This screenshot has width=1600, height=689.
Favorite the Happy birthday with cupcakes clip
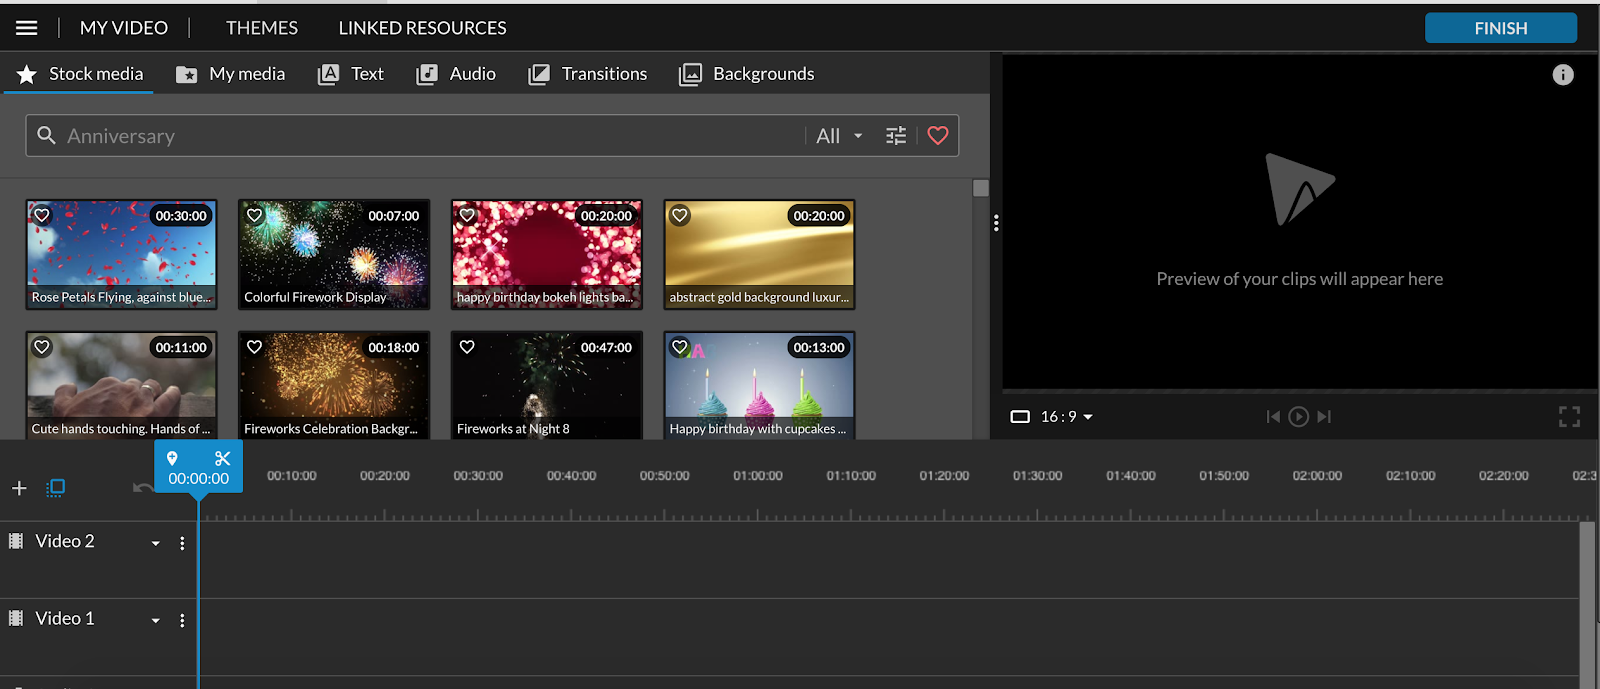coord(680,347)
